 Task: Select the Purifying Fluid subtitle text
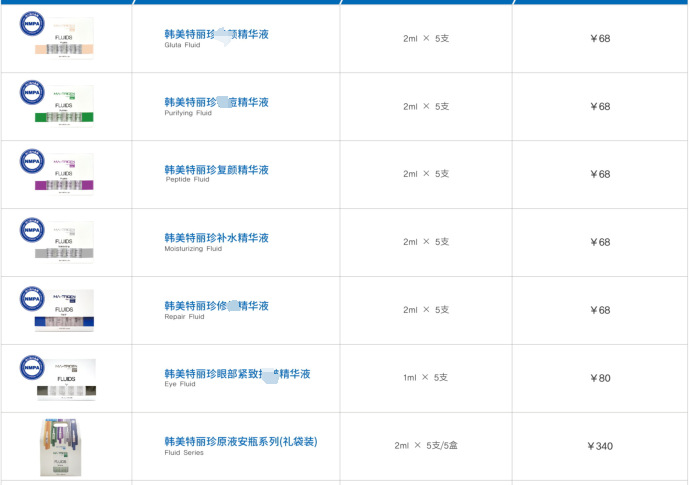coord(188,113)
